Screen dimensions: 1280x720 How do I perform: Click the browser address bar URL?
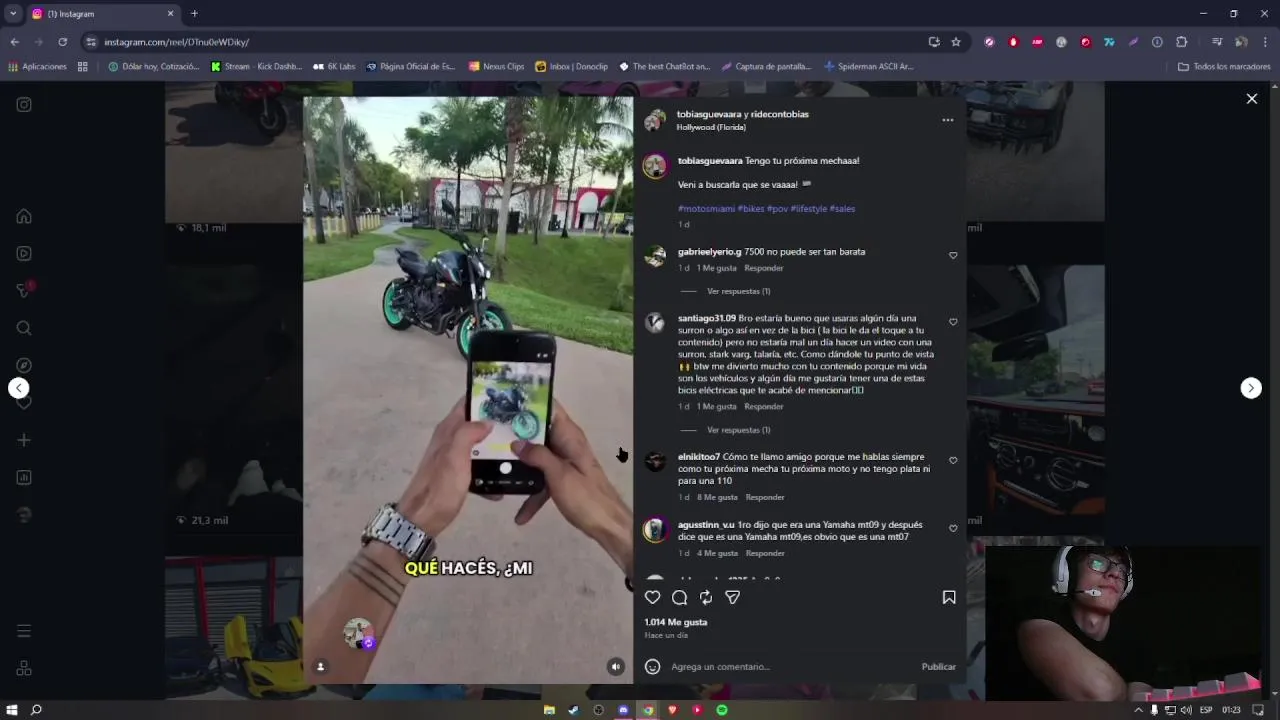click(x=177, y=42)
